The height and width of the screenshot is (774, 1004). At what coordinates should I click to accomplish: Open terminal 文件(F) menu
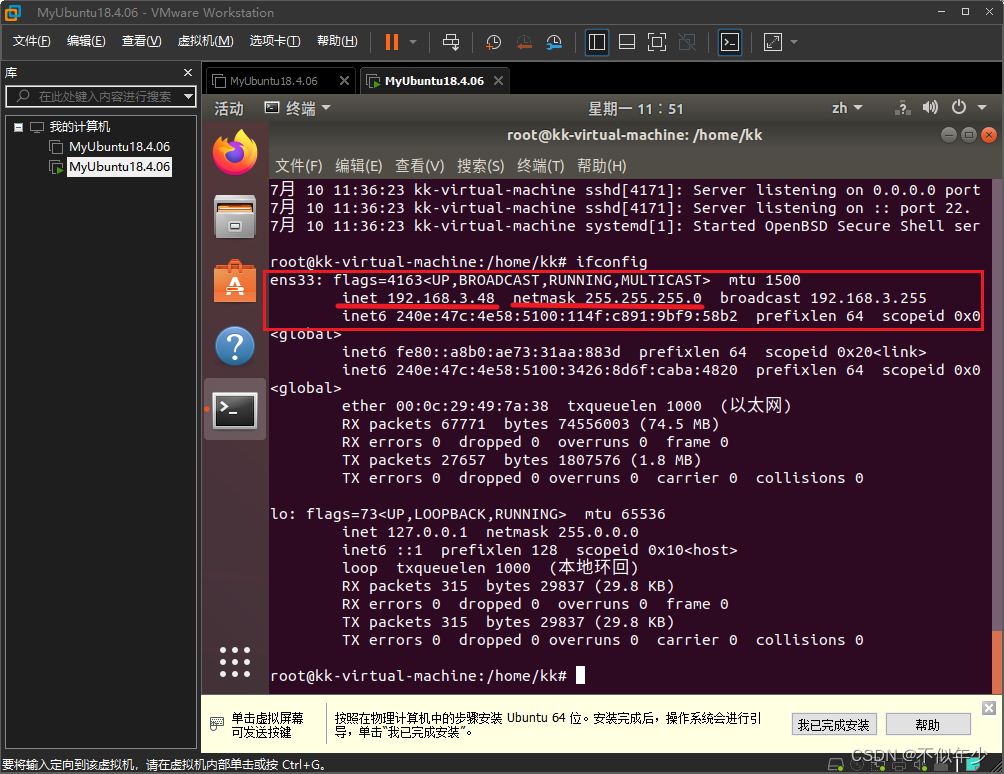298,166
